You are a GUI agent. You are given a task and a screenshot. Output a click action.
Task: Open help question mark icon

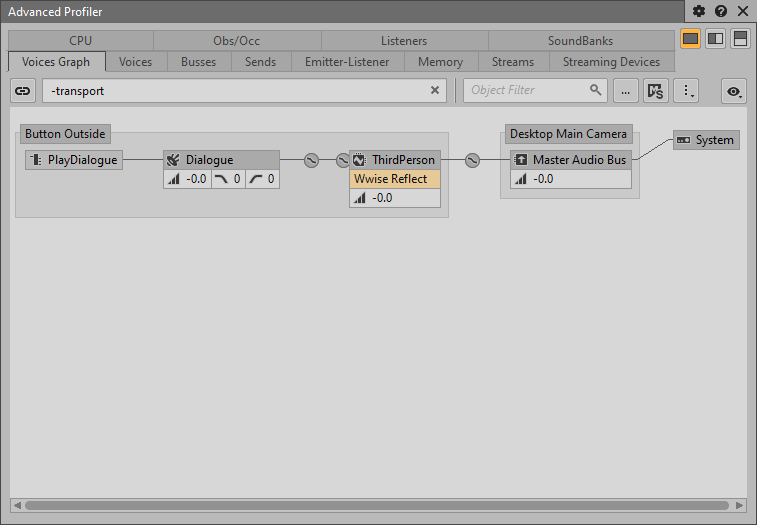click(x=720, y=12)
